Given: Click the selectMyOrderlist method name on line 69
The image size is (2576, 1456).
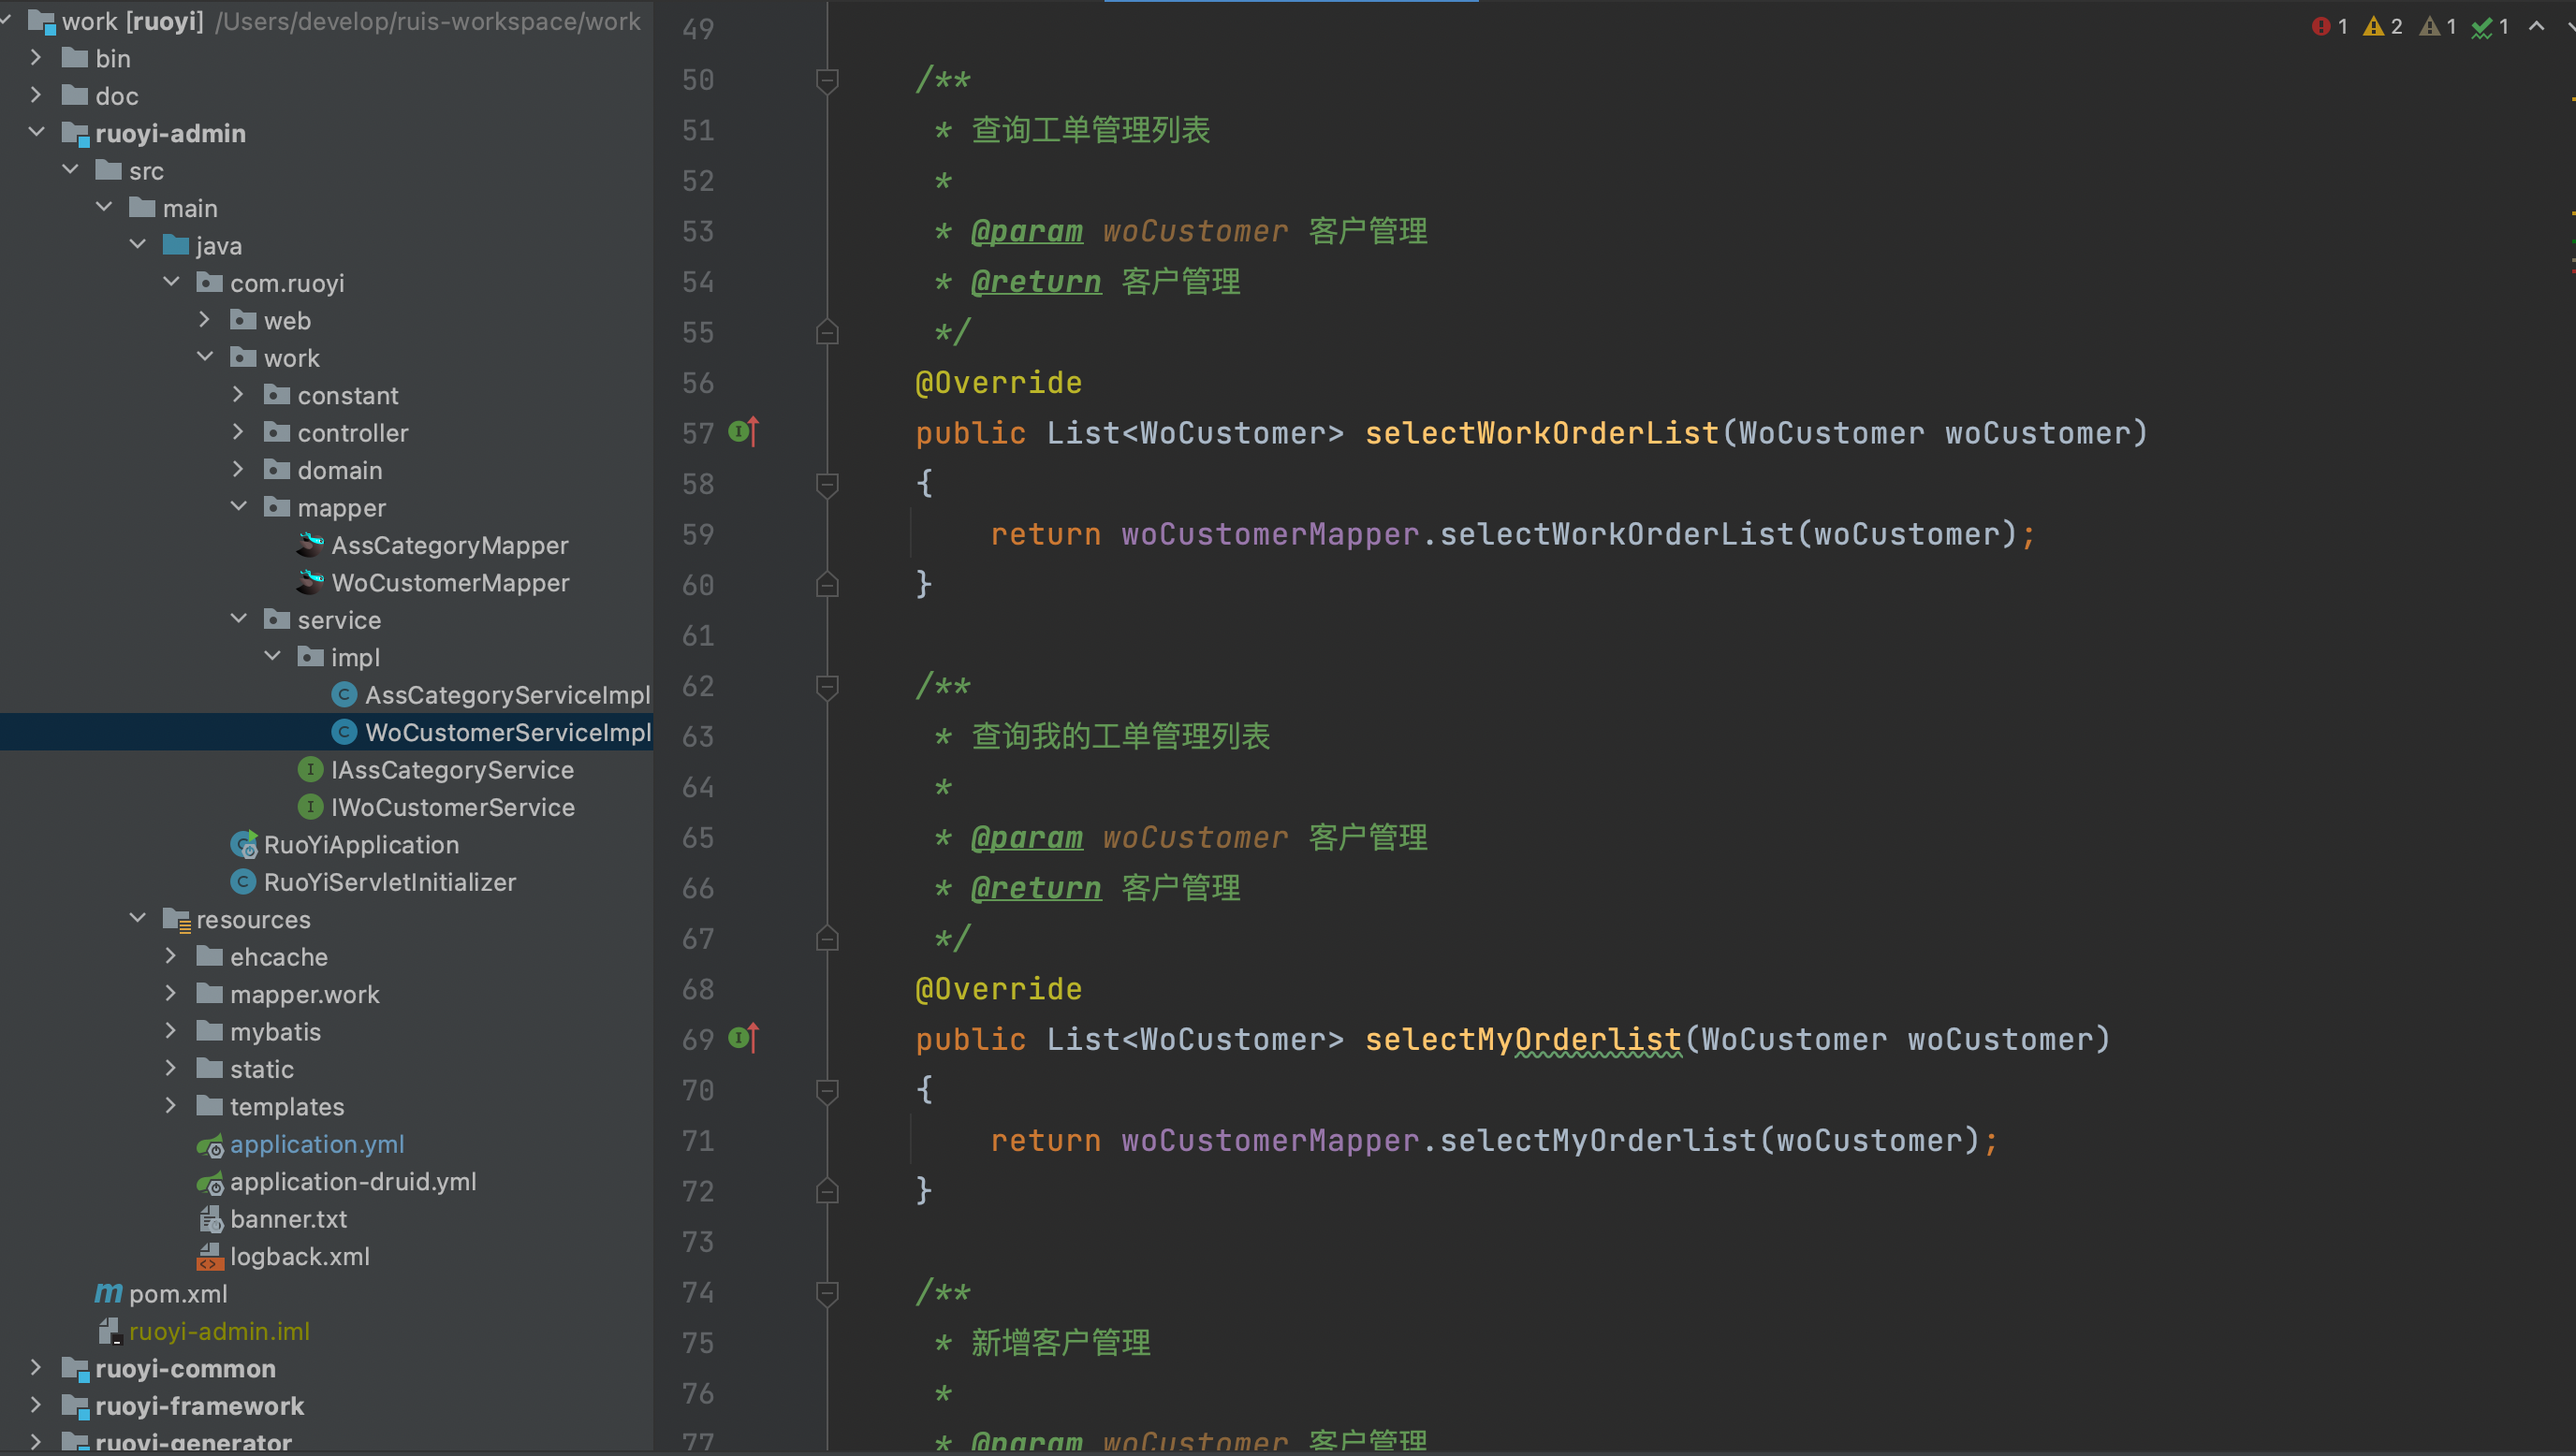Looking at the screenshot, I should point(1523,1040).
